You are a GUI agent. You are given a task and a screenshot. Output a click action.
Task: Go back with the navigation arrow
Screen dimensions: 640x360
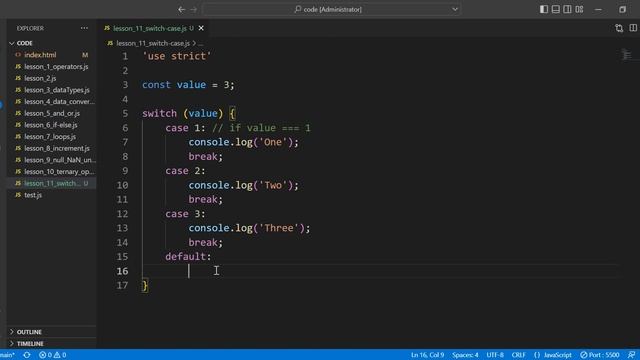click(x=182, y=9)
